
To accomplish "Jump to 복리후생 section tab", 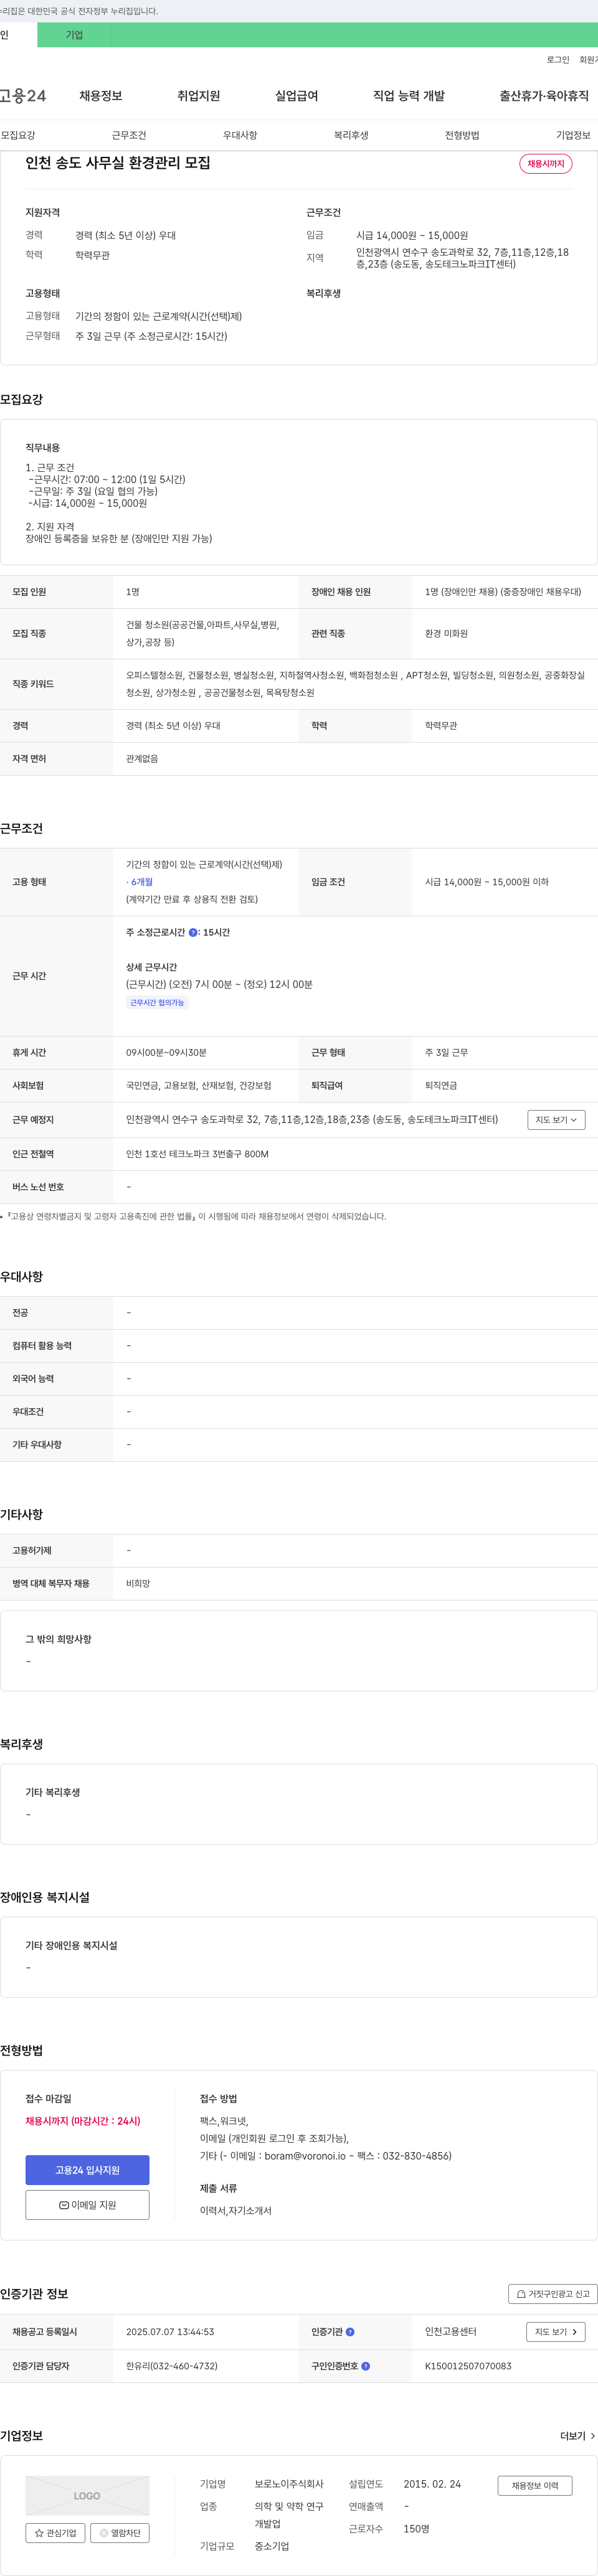I will [351, 135].
